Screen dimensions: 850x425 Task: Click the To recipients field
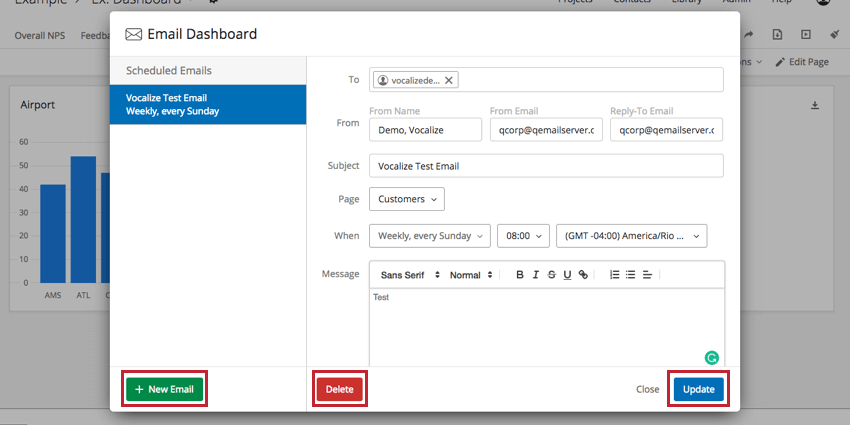pyautogui.click(x=546, y=80)
